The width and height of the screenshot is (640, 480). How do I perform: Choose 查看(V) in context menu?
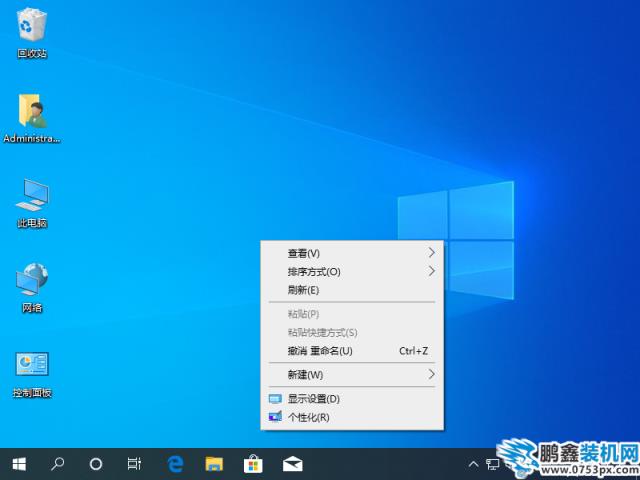click(x=352, y=253)
